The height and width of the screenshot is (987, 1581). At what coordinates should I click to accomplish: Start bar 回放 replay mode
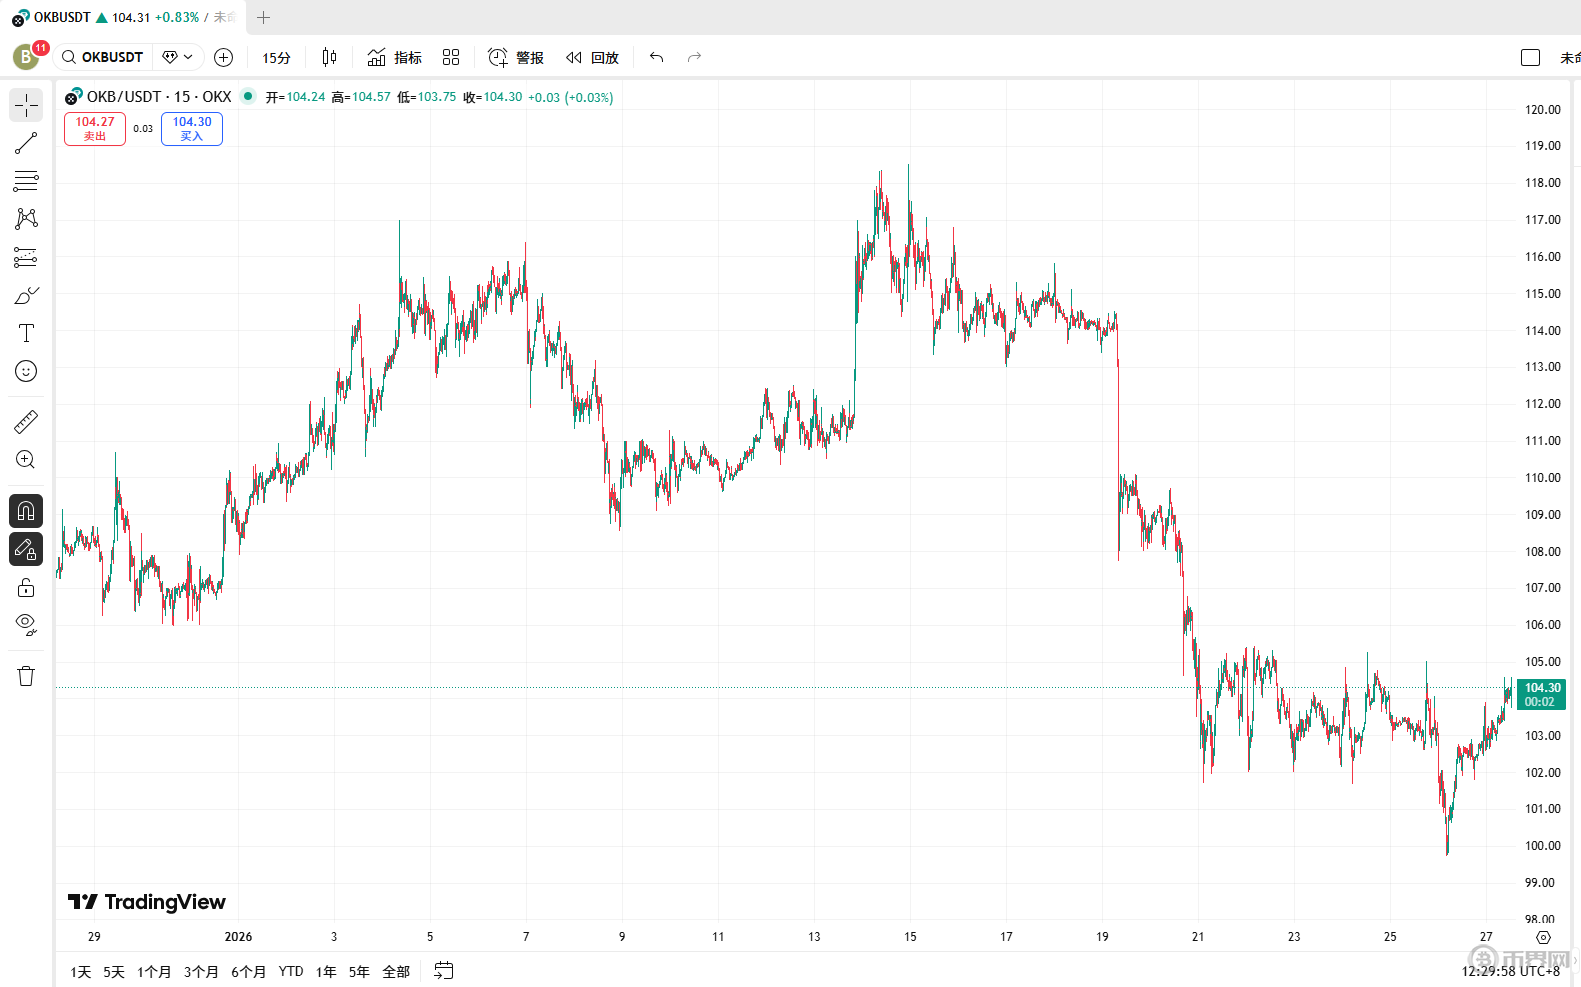click(592, 57)
